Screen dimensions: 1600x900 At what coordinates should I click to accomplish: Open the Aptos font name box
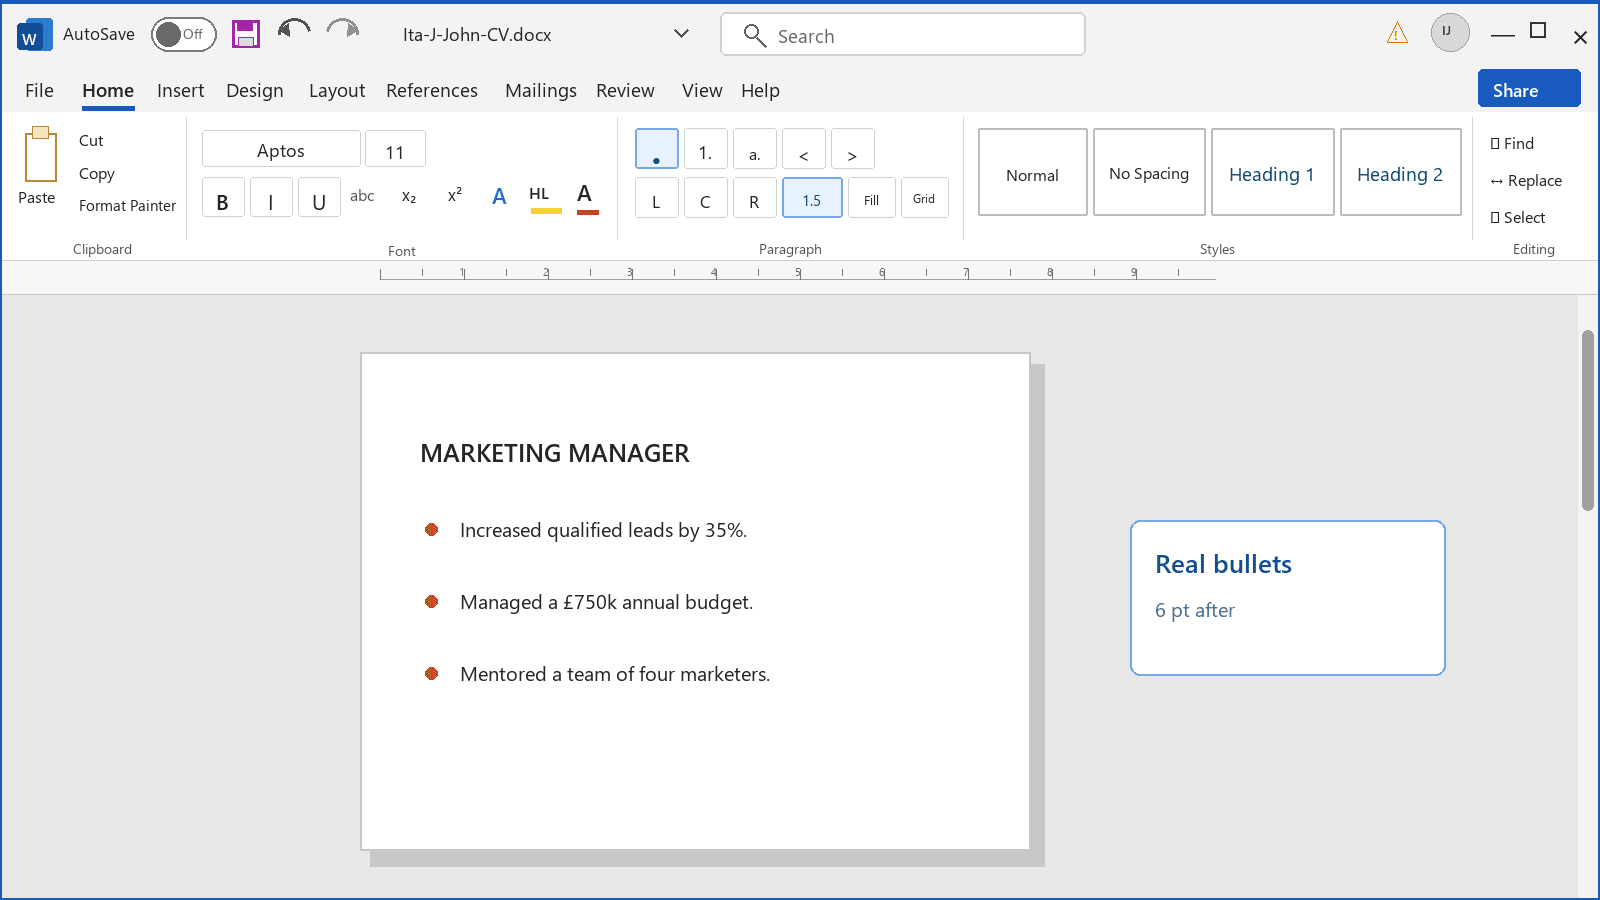[281, 149]
